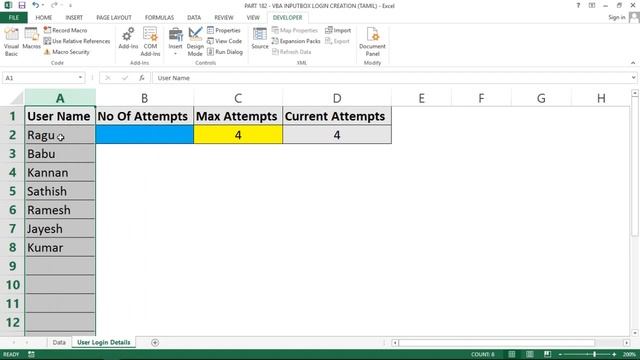Switch to Normal view
Viewport: 640px width, 360px height.
point(511,354)
